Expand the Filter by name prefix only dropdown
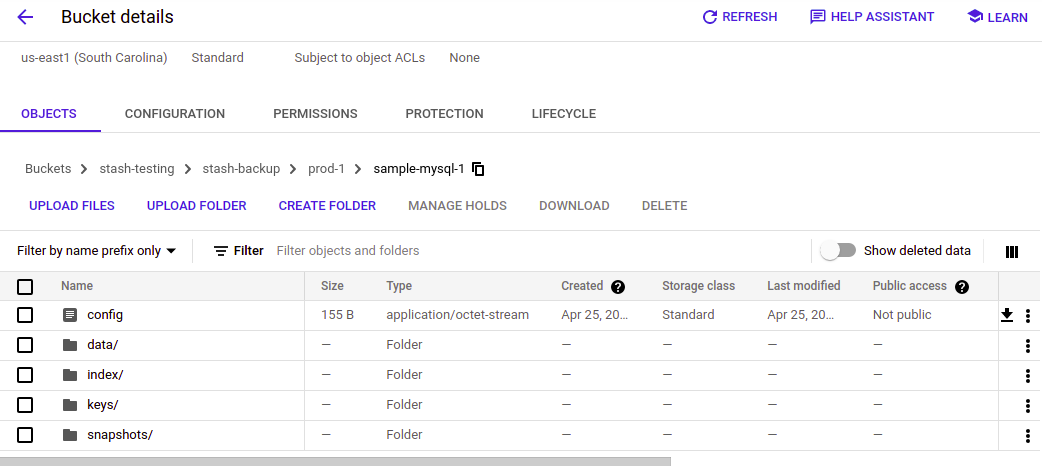 tap(97, 251)
